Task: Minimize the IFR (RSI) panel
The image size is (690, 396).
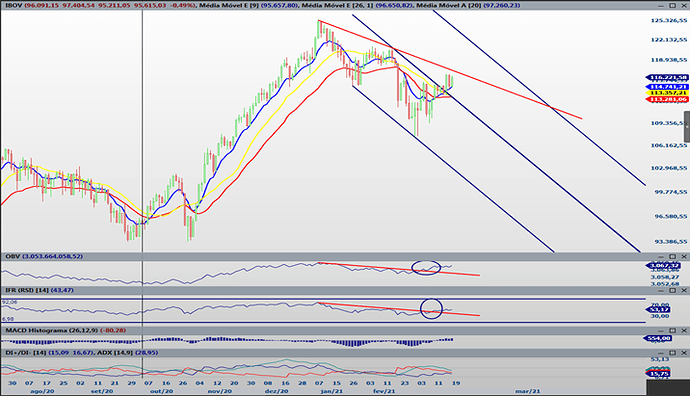Action: pos(661,290)
